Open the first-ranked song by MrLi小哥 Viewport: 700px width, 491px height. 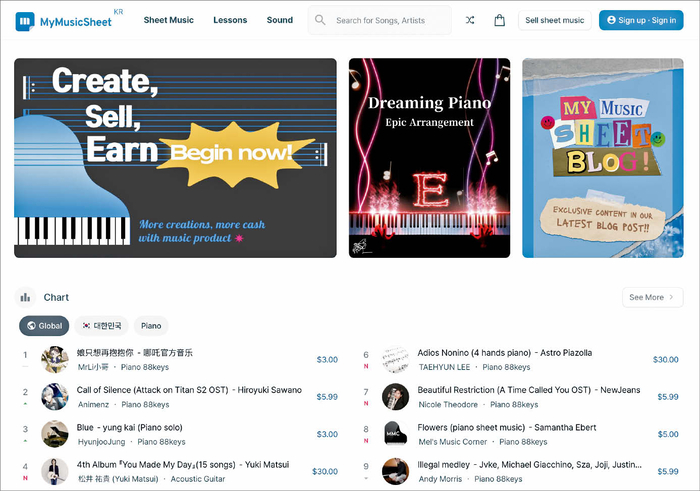tap(134, 353)
